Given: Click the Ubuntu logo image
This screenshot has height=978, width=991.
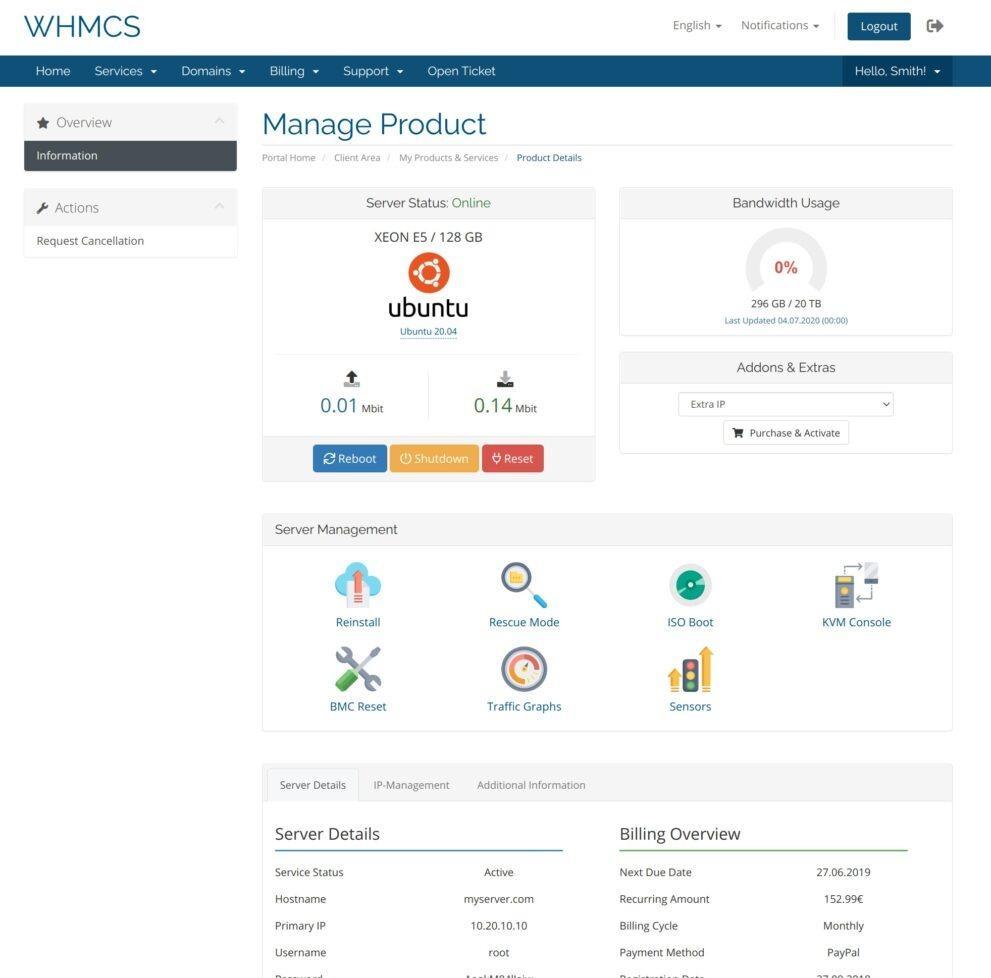Looking at the screenshot, I should pyautogui.click(x=429, y=285).
